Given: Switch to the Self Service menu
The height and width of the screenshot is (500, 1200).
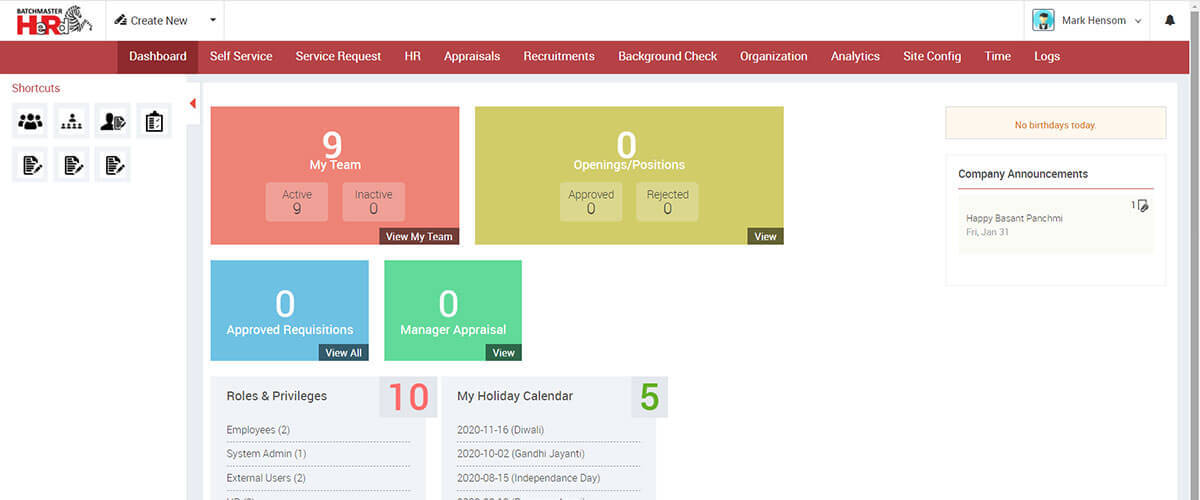Looking at the screenshot, I should click(x=240, y=56).
